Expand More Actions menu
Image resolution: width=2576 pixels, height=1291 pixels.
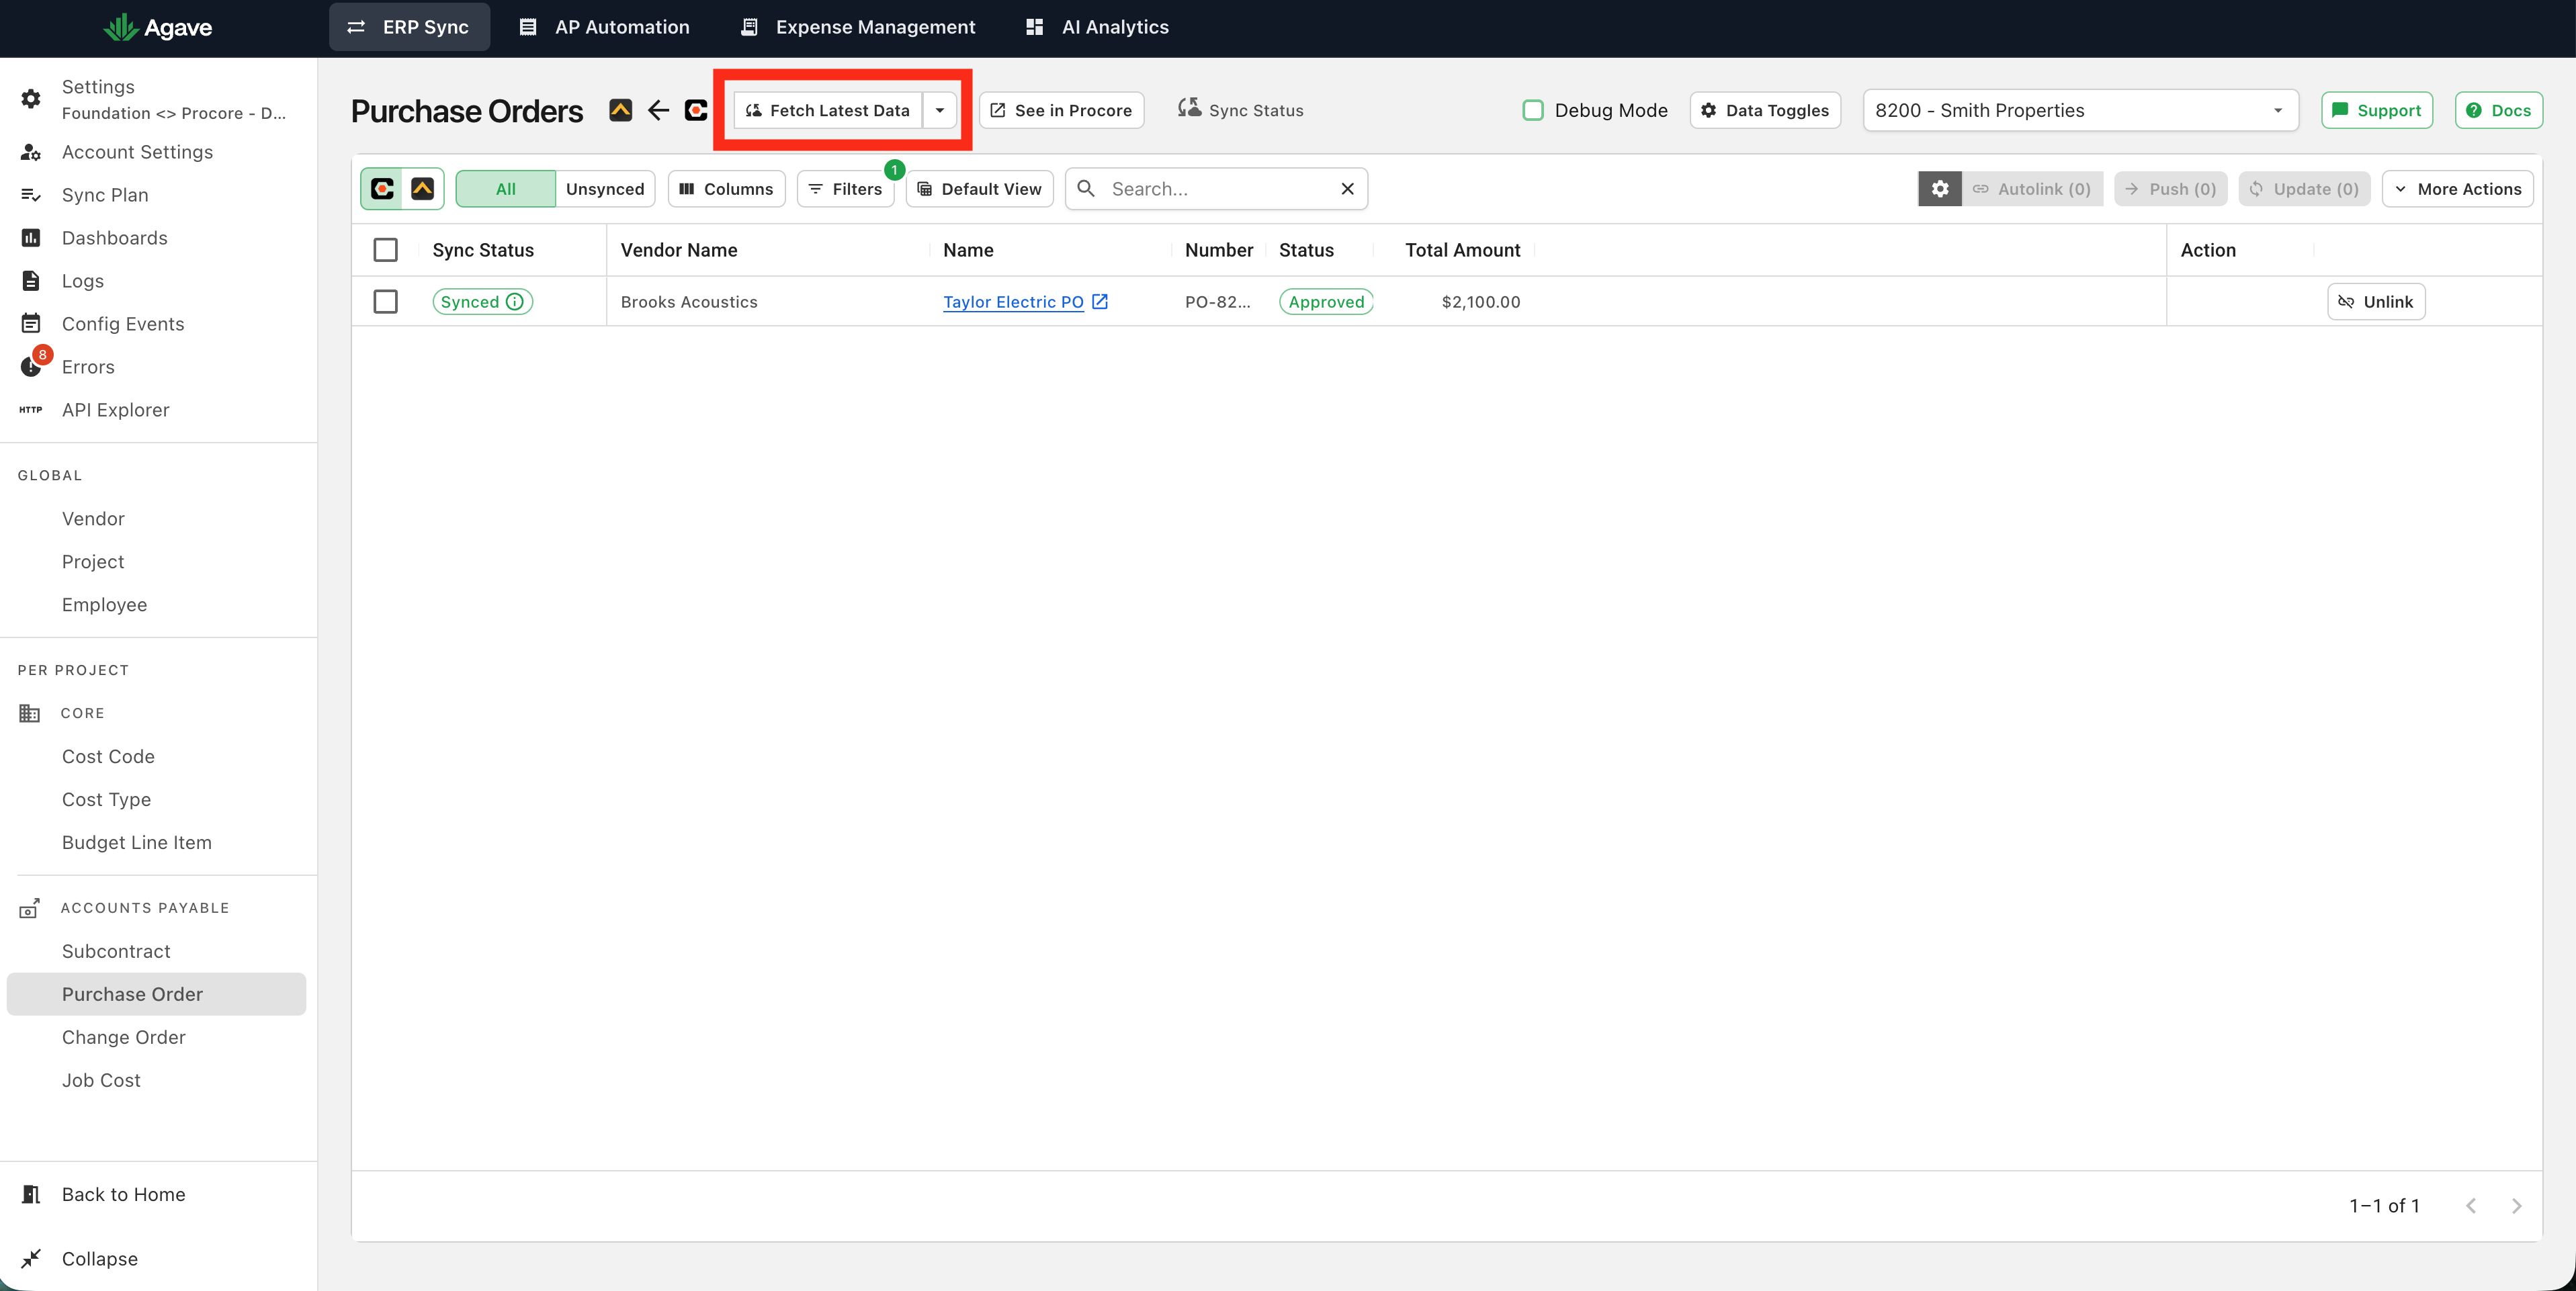(x=2458, y=189)
